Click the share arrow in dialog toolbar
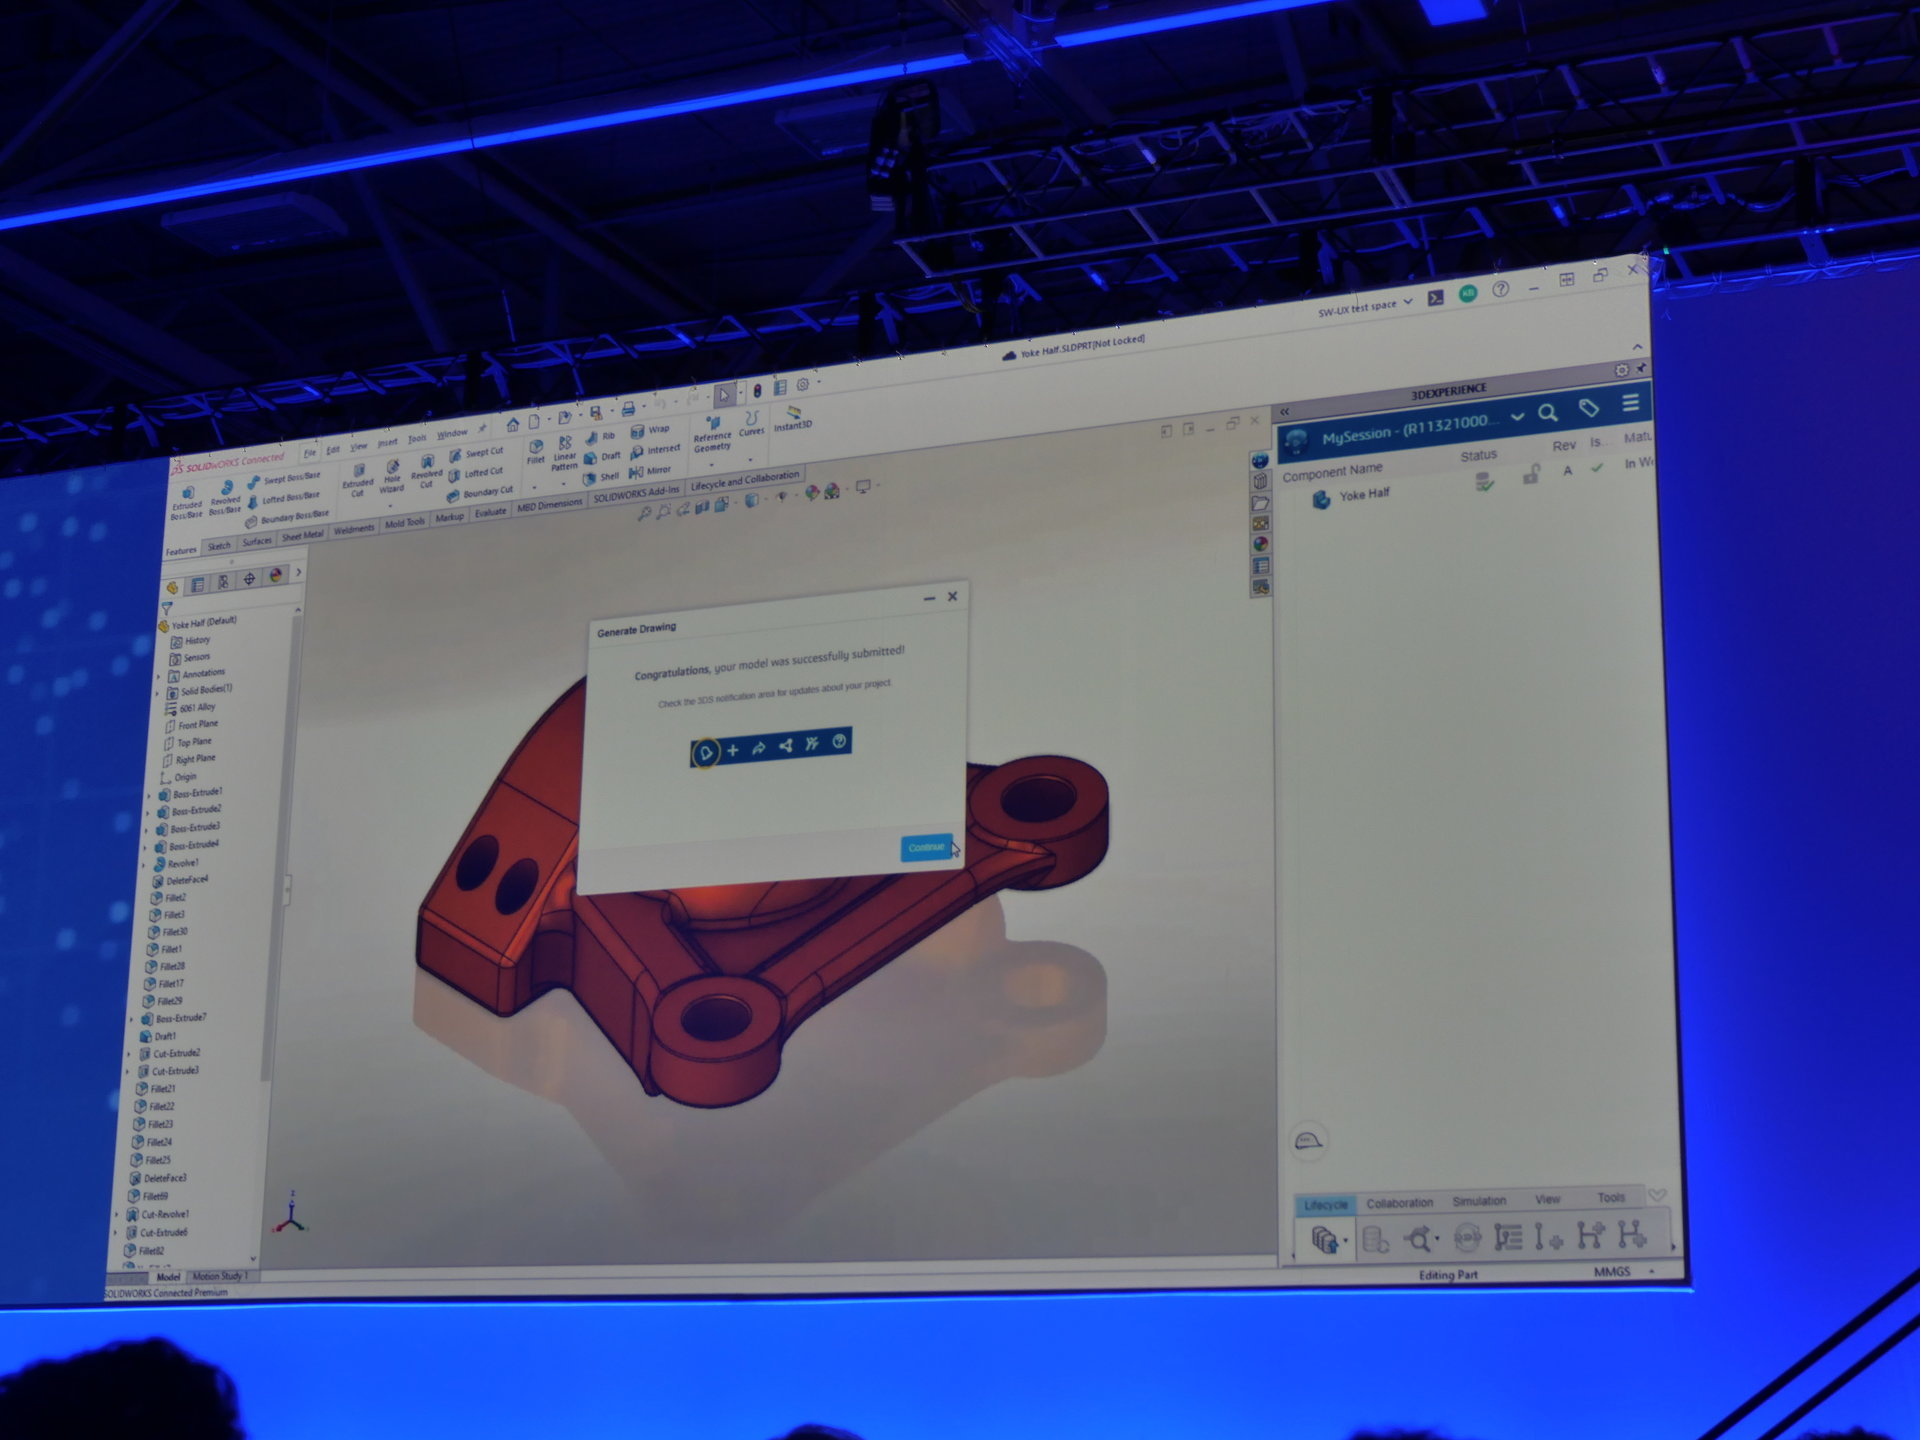The image size is (1920, 1440). coord(759,747)
